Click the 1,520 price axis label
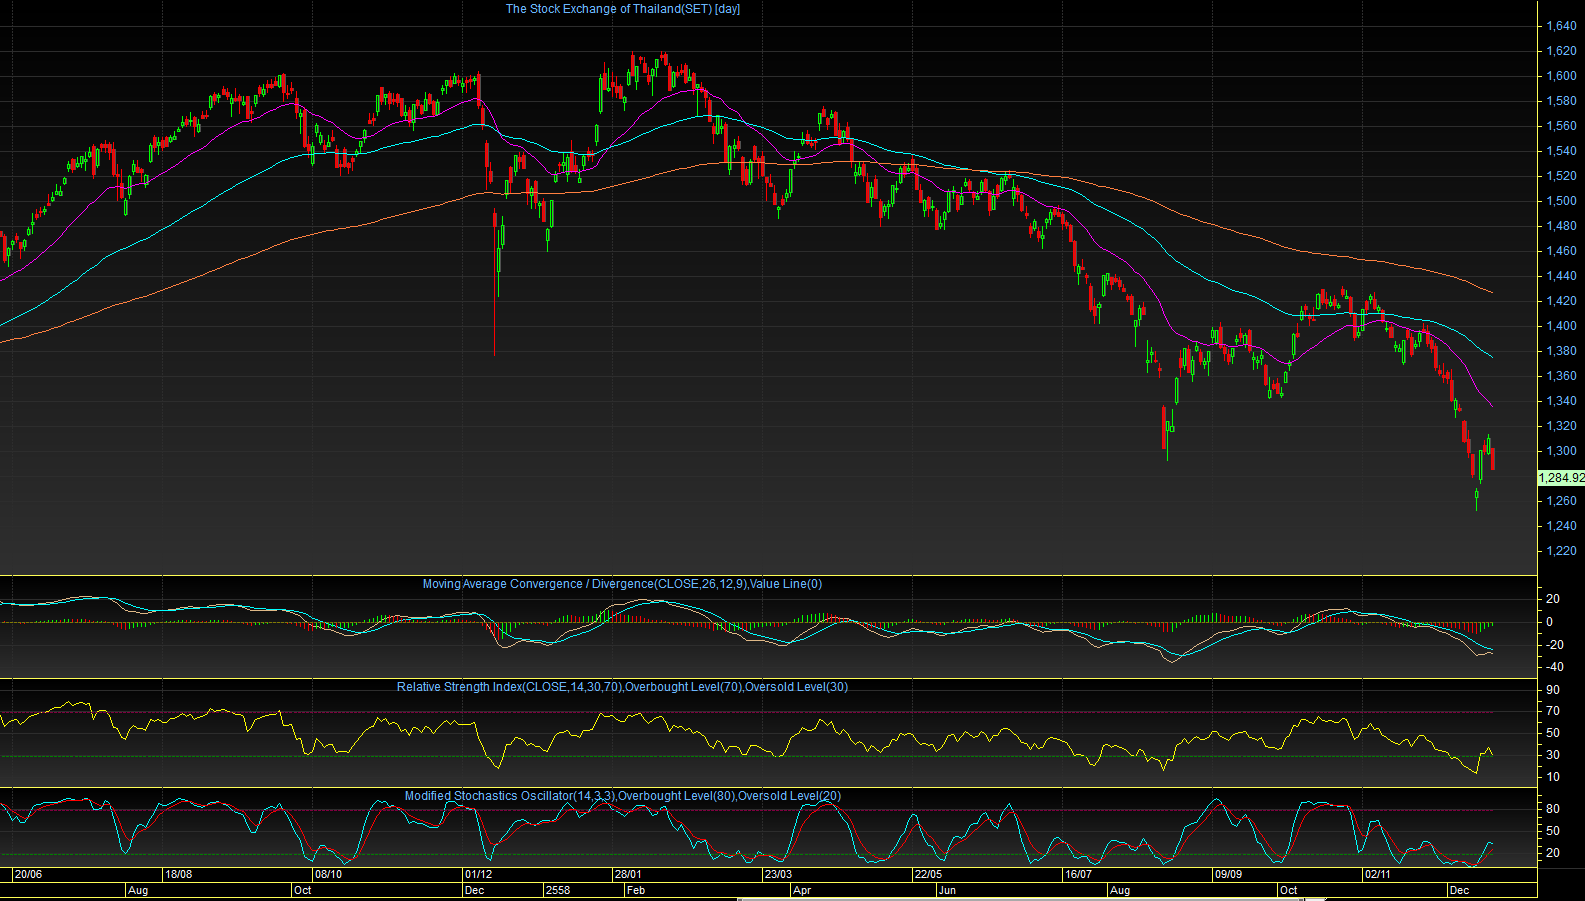1585x901 pixels. [1561, 176]
